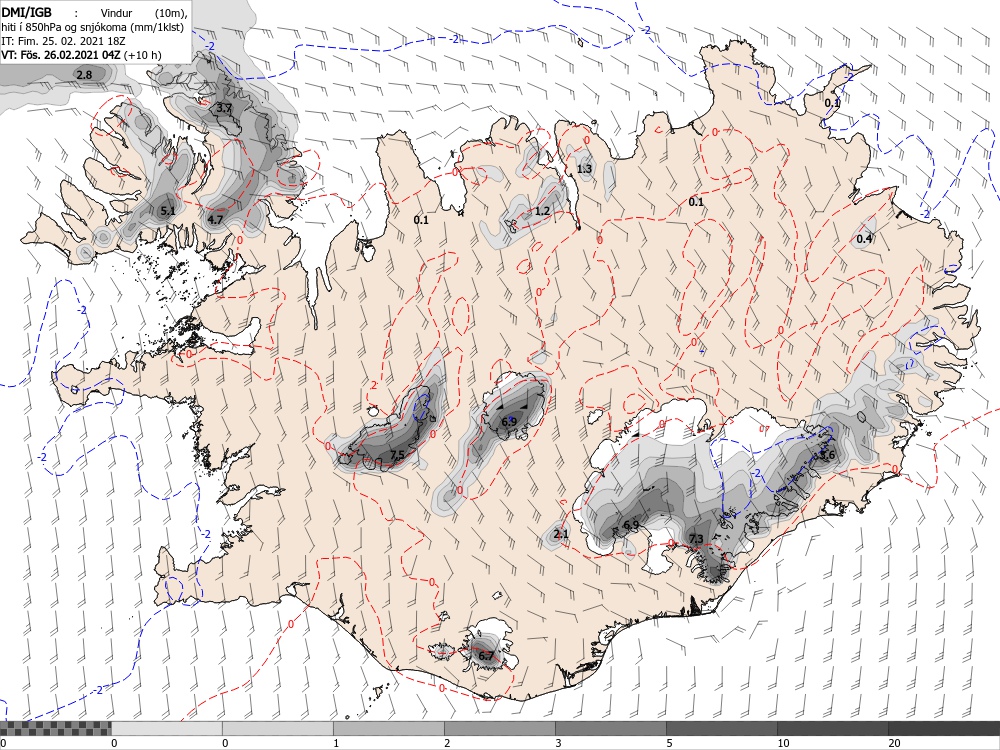Select the legend swatch between 3 and 5
The height and width of the screenshot is (750, 1000).
tap(611, 728)
